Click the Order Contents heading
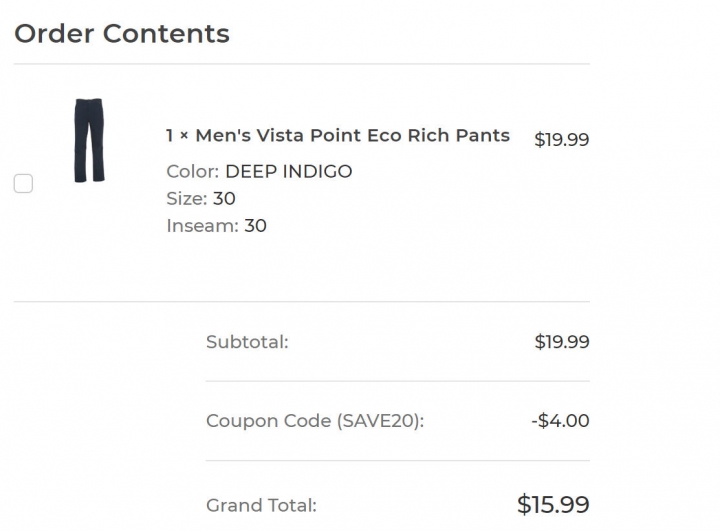 (122, 34)
